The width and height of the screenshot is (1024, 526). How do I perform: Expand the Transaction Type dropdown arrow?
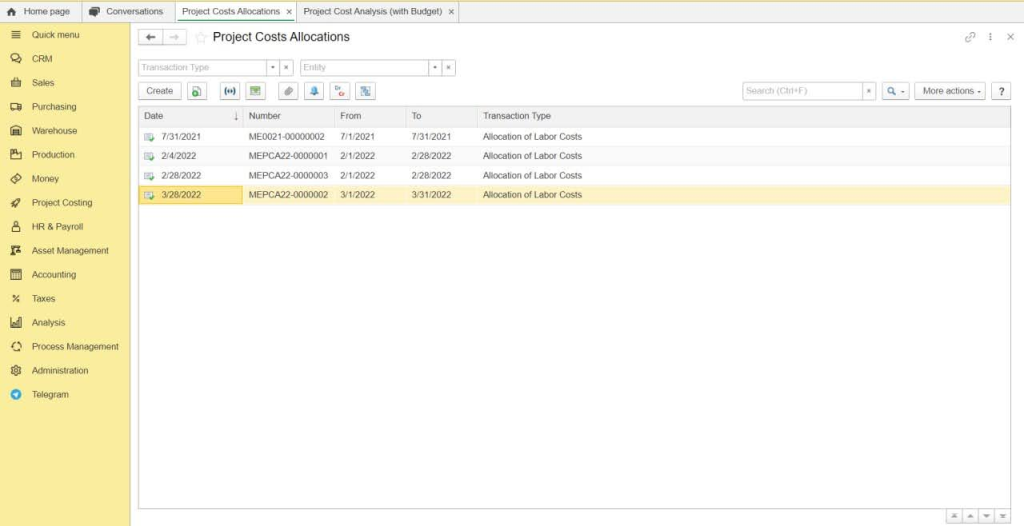(273, 68)
